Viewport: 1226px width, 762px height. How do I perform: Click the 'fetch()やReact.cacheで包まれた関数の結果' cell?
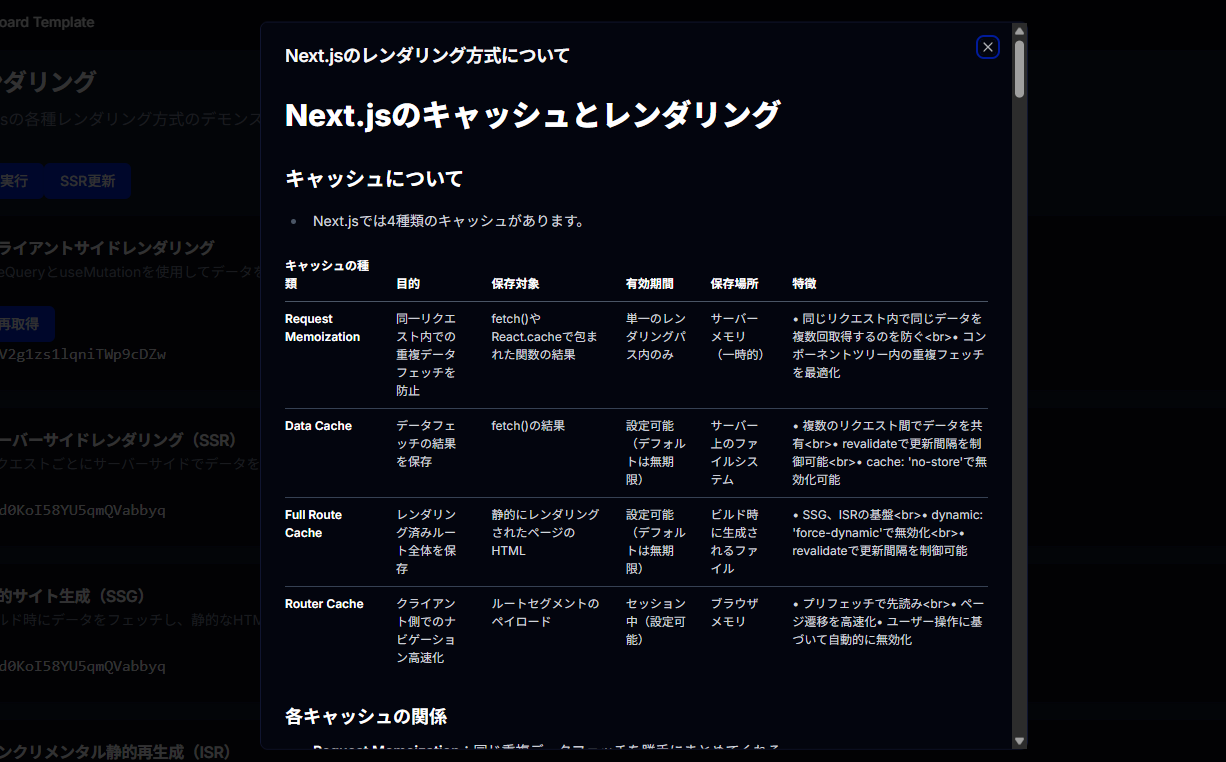pyautogui.click(x=545, y=337)
